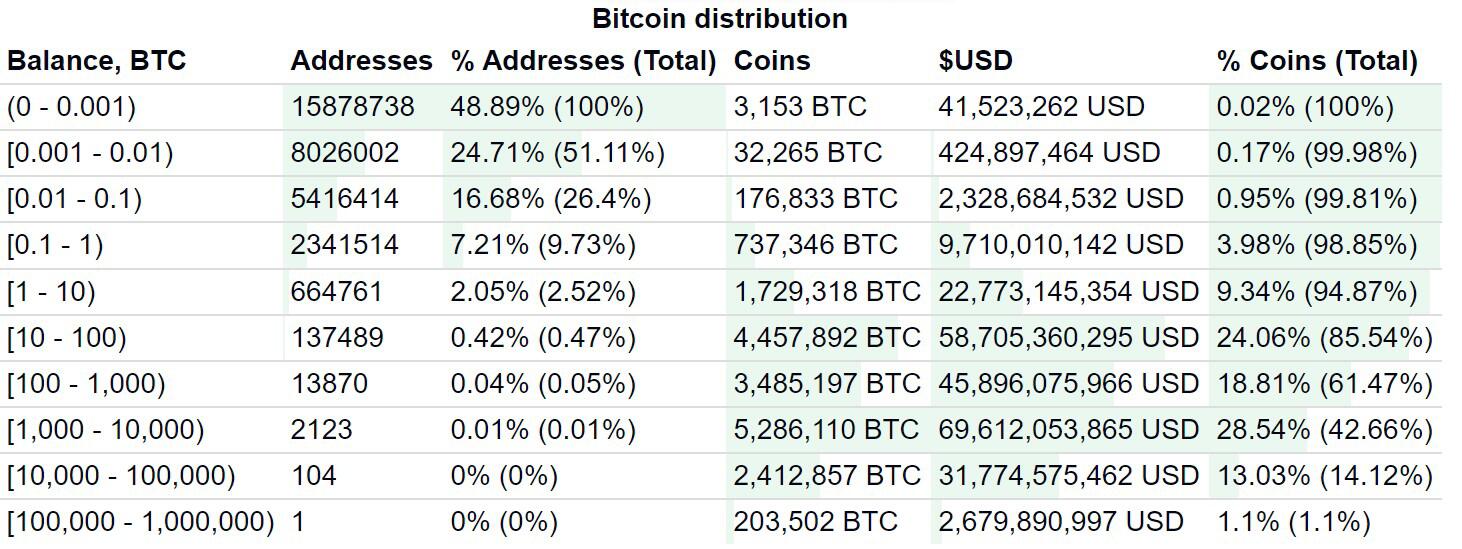The image size is (1462, 549).
Task: Click the "Addresses" column header
Action: [361, 61]
